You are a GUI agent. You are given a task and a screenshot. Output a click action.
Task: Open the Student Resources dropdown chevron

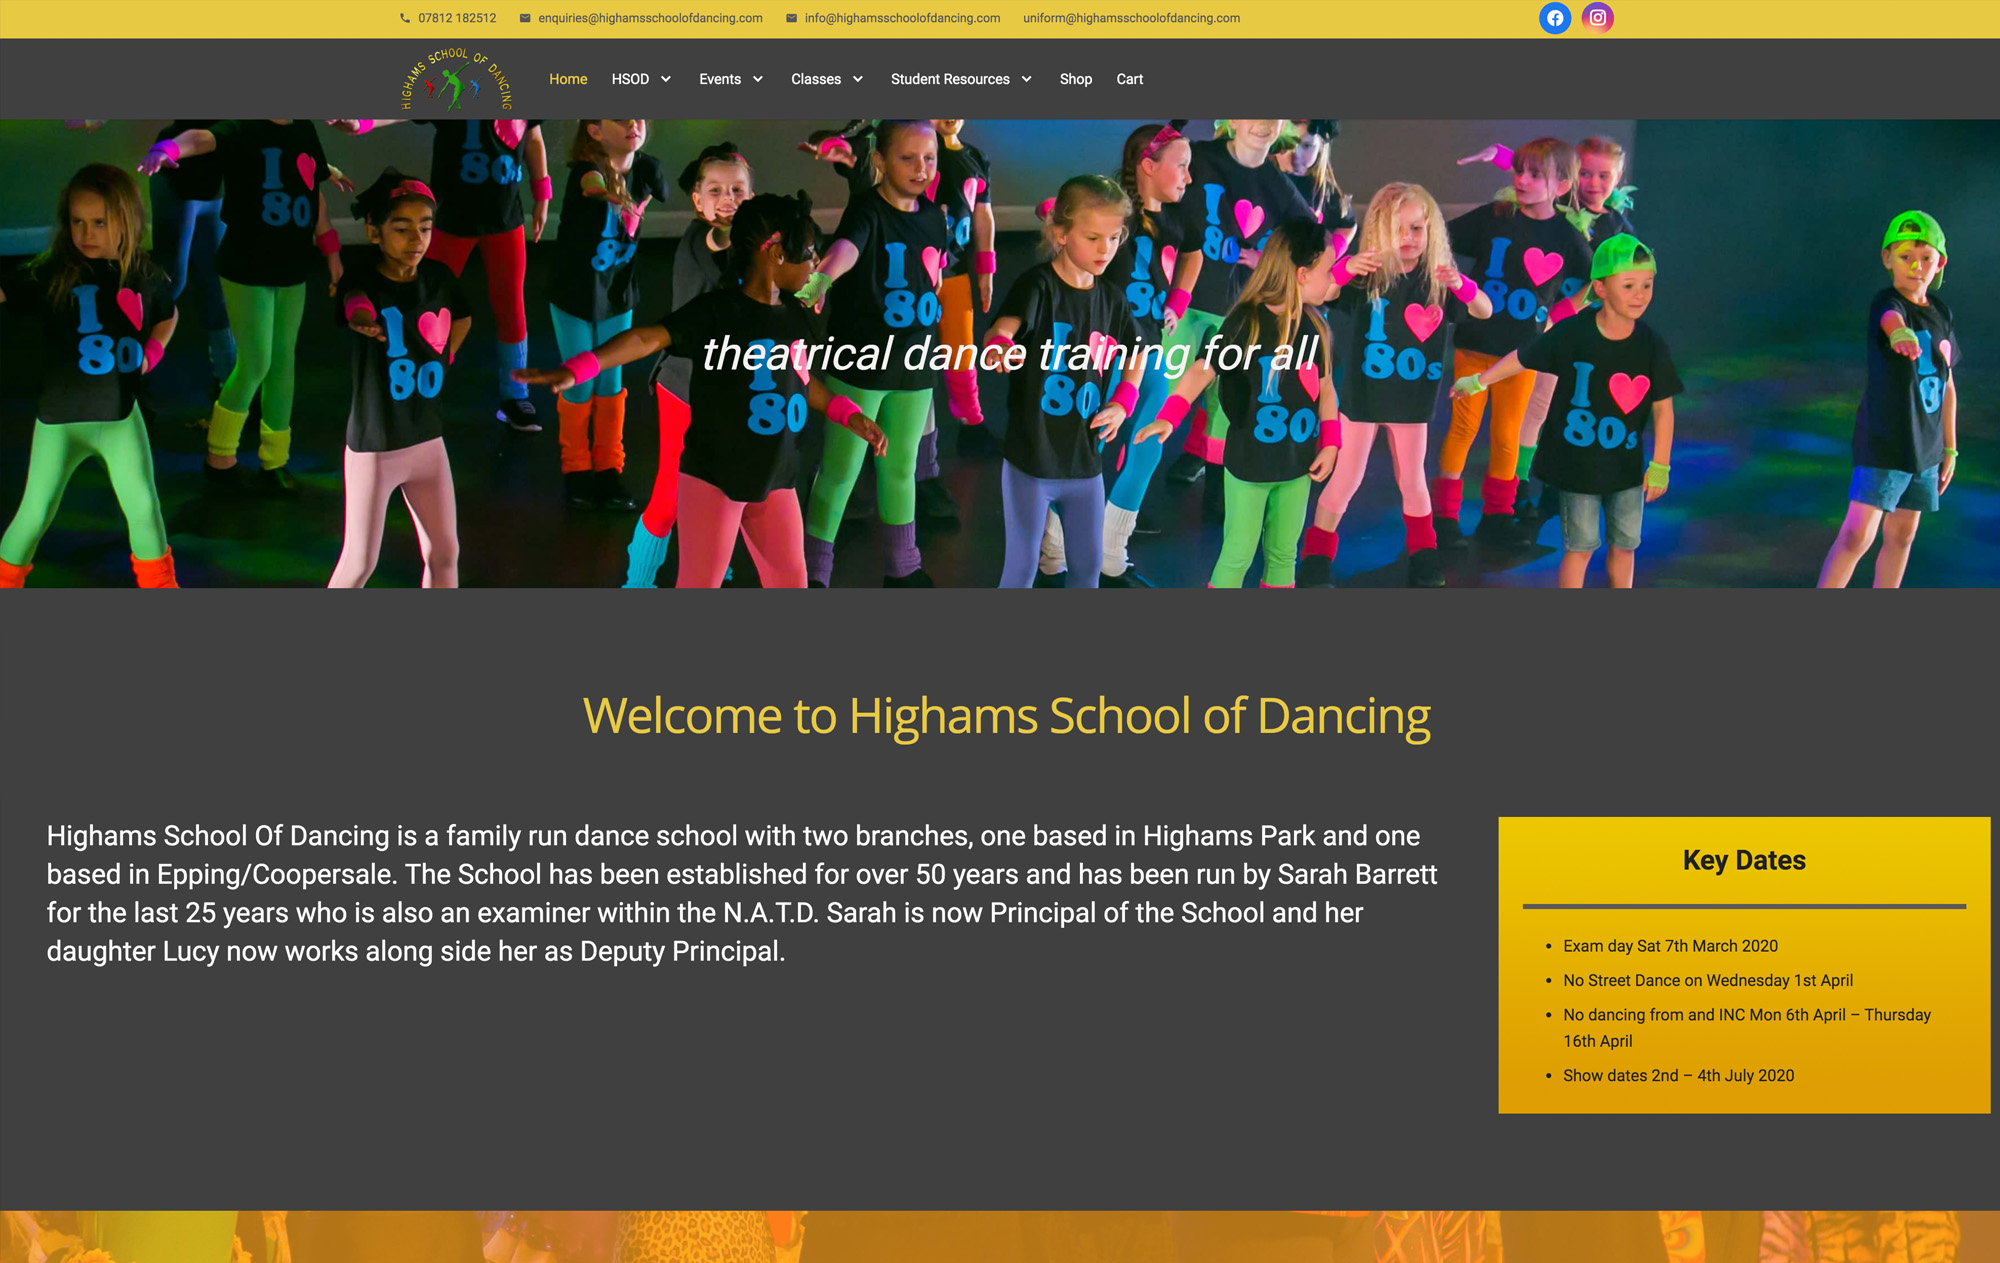coord(1027,79)
